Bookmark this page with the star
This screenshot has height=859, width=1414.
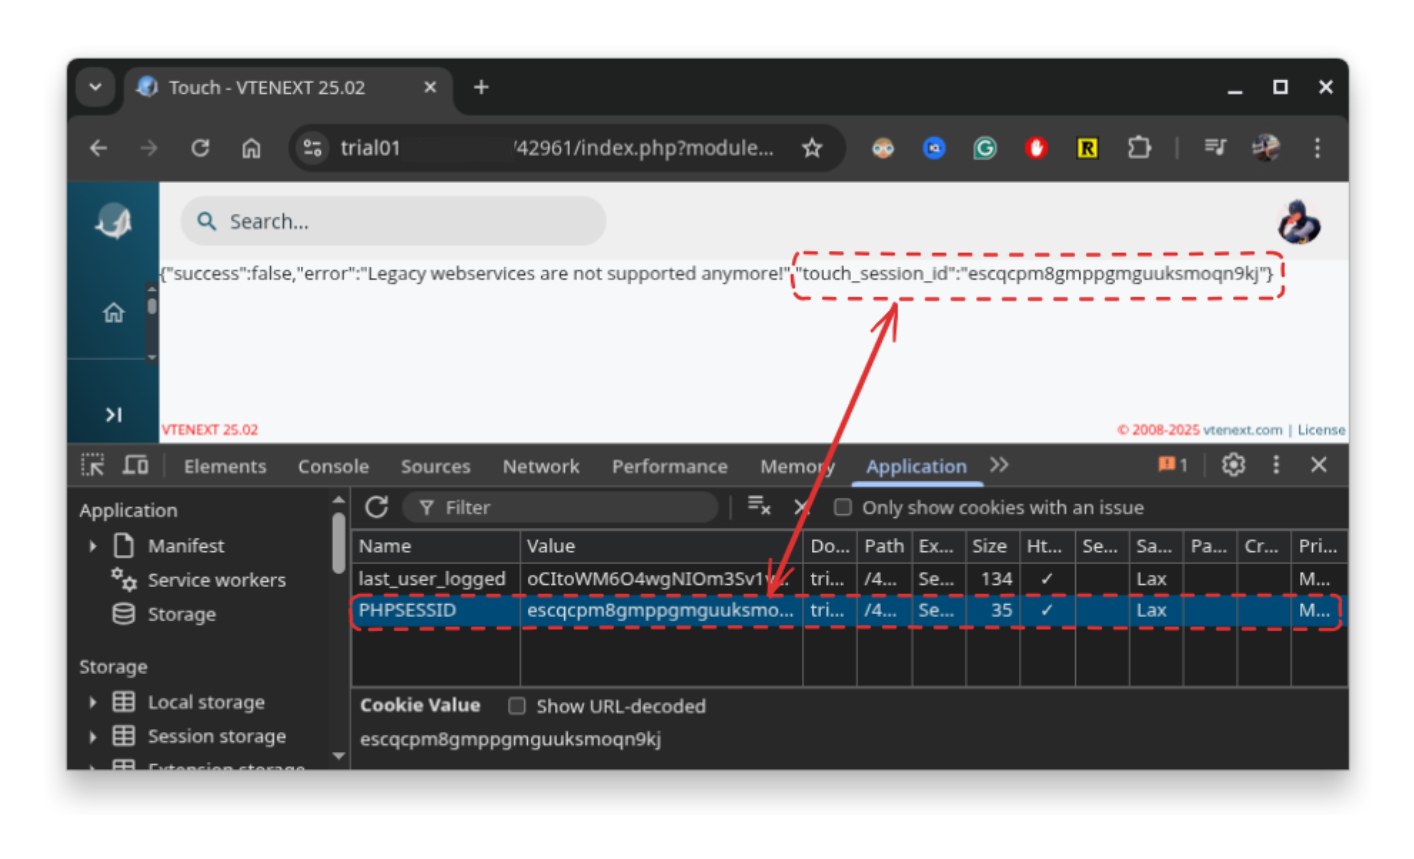(812, 148)
